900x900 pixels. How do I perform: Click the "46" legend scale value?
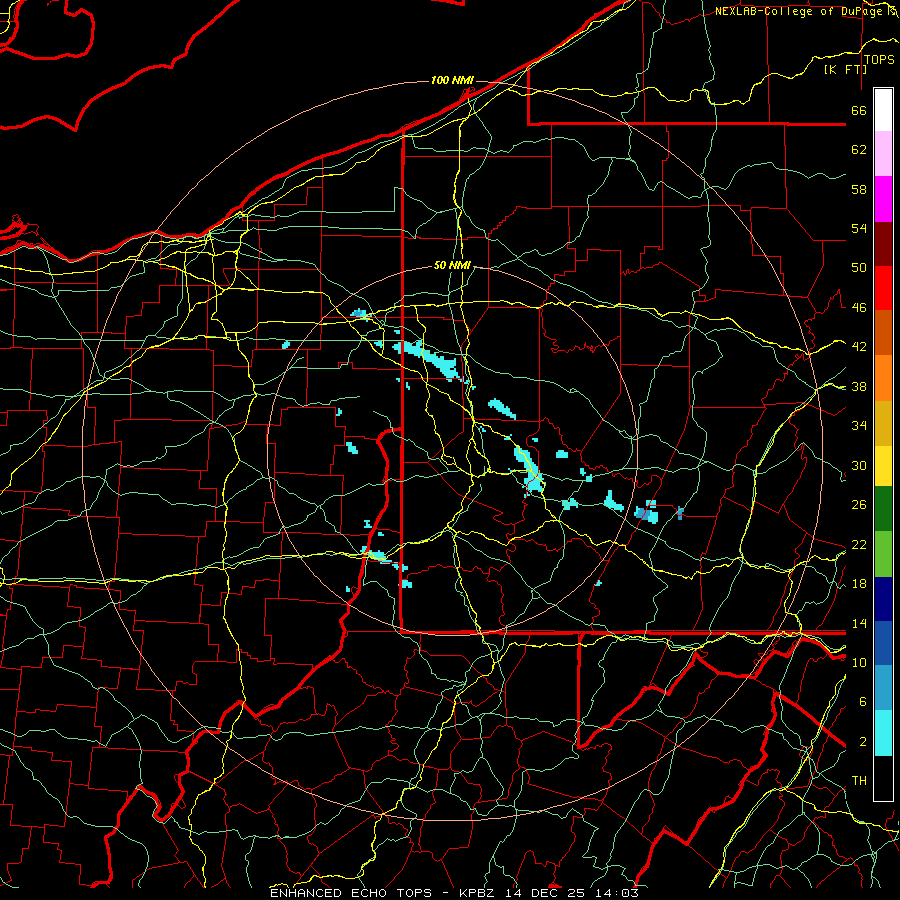[x=859, y=308]
